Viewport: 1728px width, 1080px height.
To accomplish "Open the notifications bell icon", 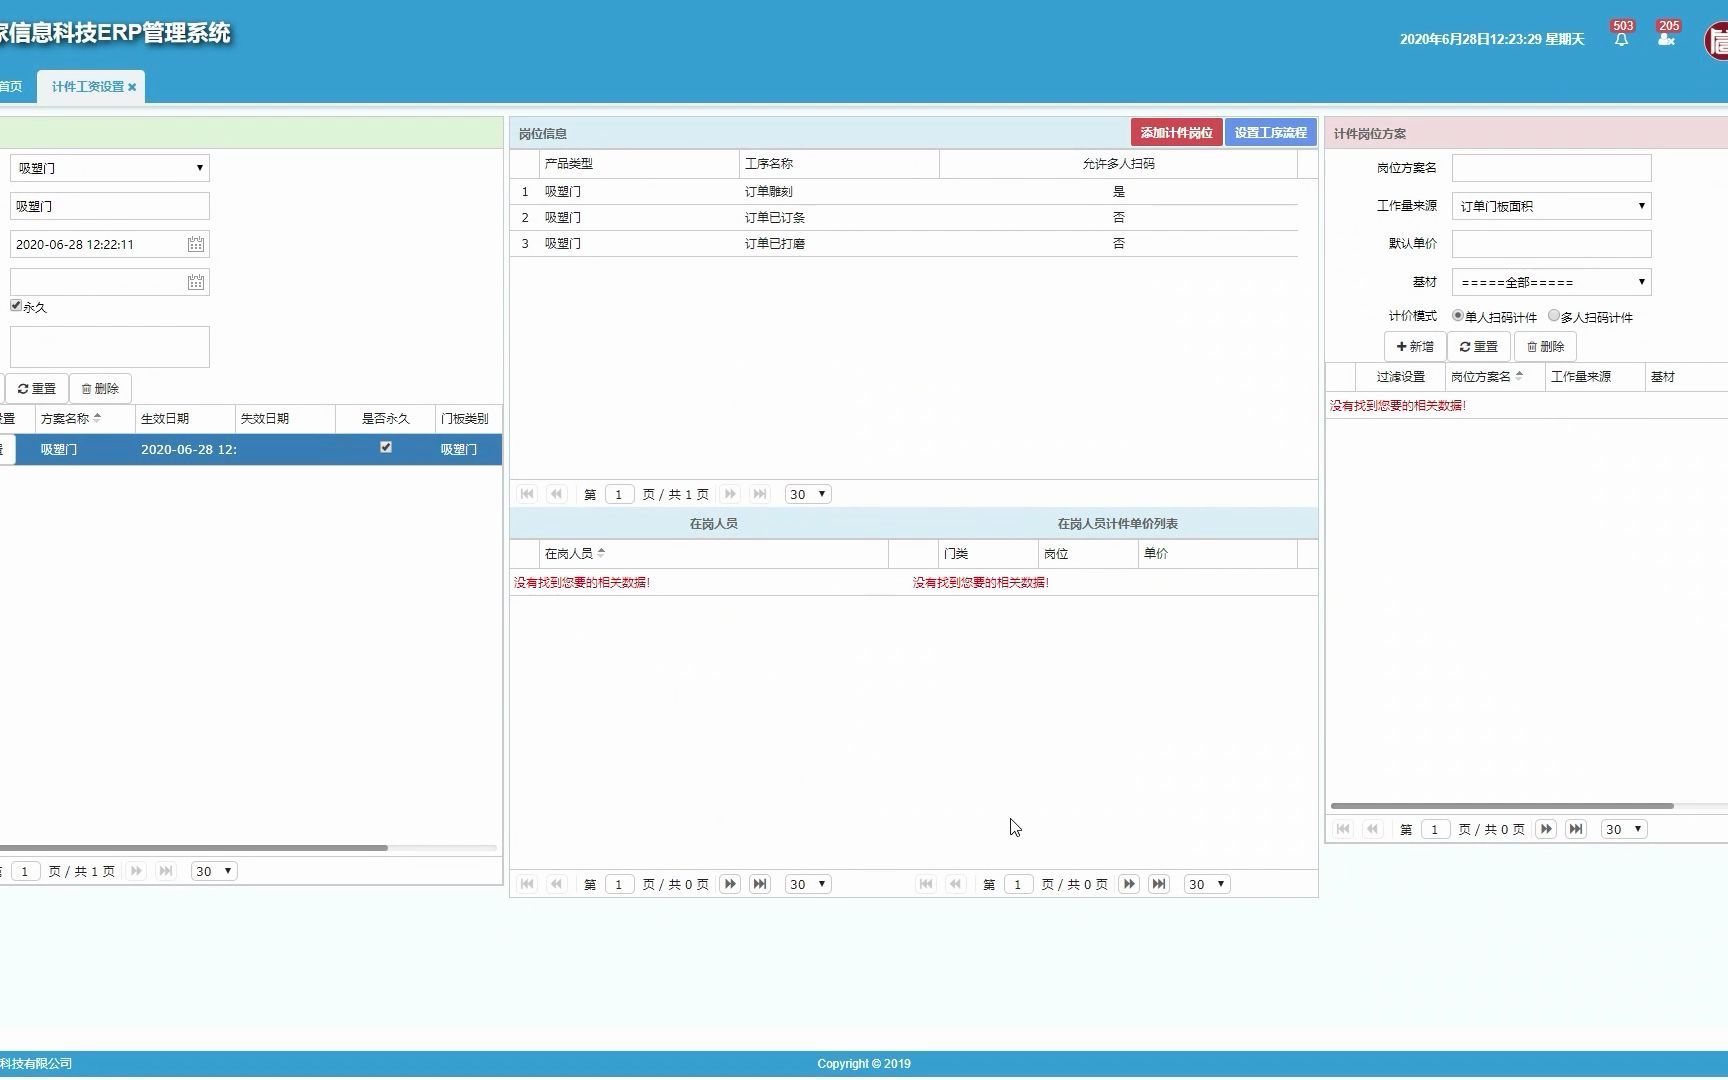I will tap(1621, 39).
